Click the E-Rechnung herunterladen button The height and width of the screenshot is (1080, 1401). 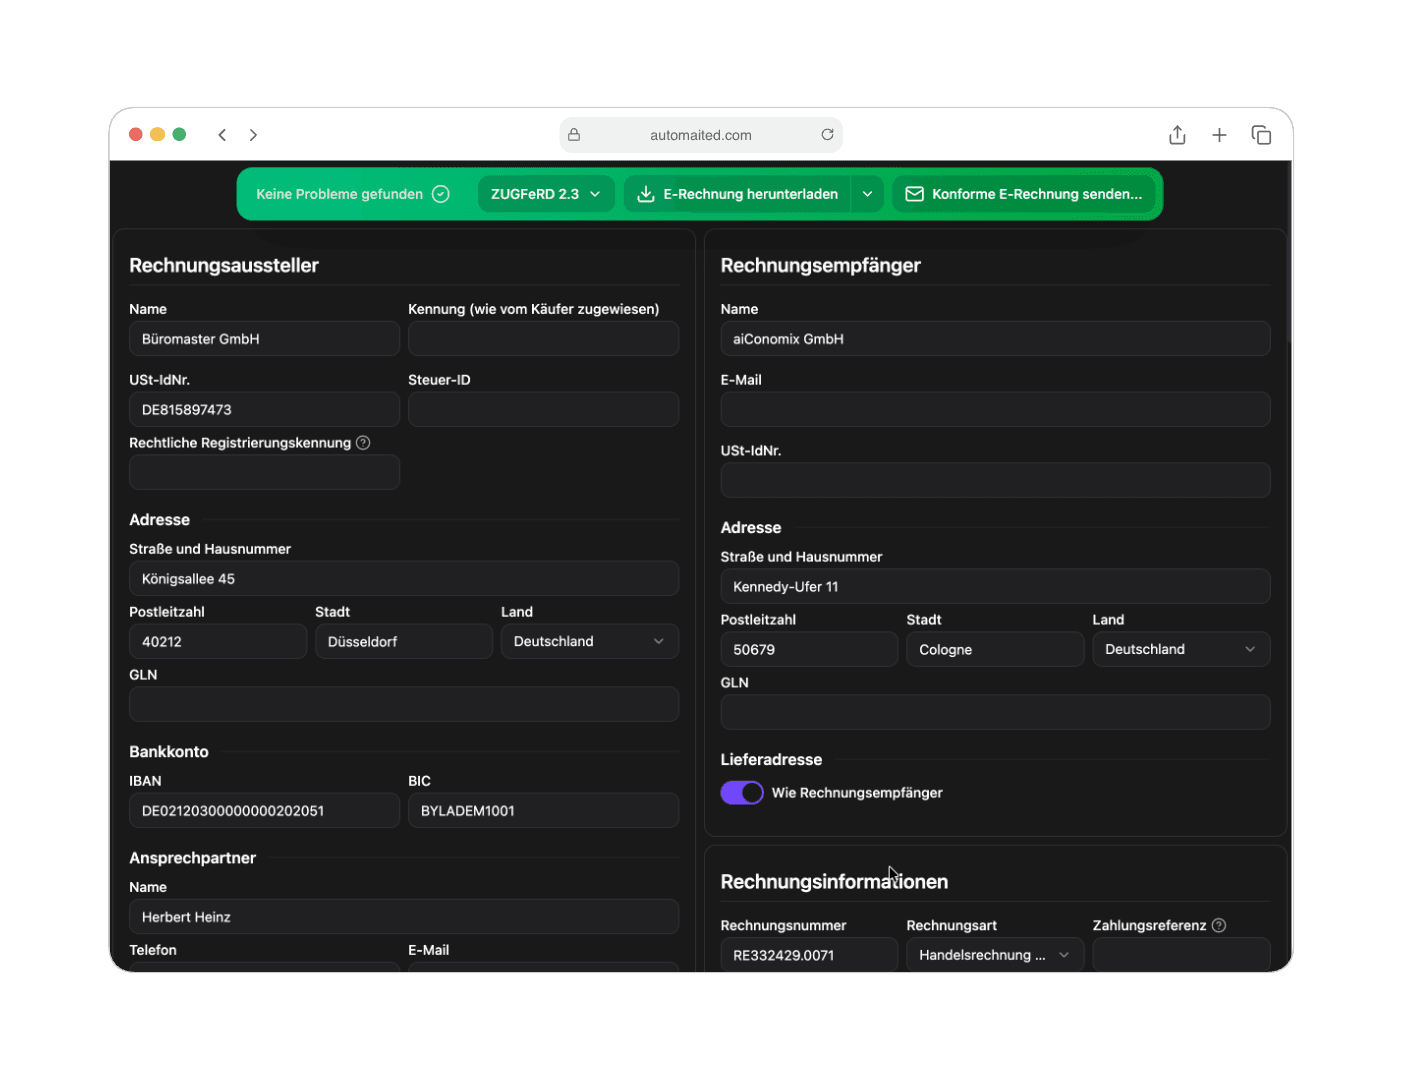738,194
